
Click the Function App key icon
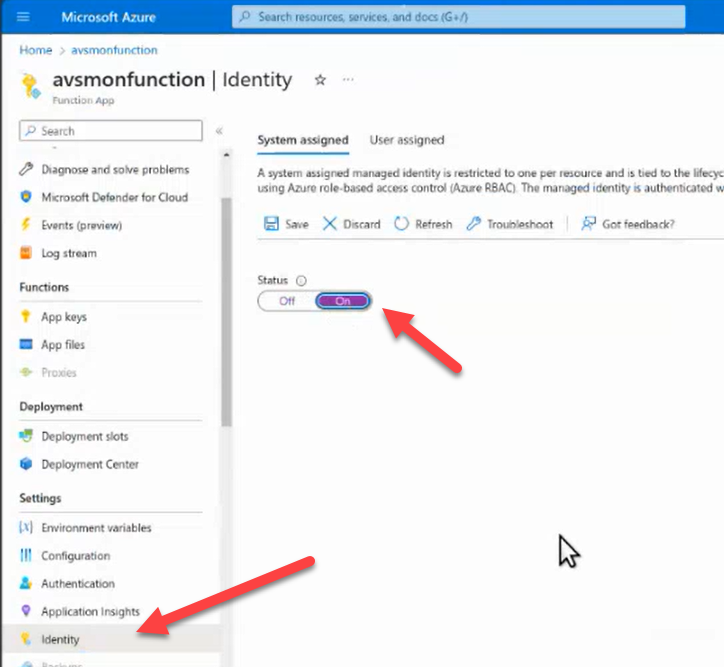click(31, 86)
